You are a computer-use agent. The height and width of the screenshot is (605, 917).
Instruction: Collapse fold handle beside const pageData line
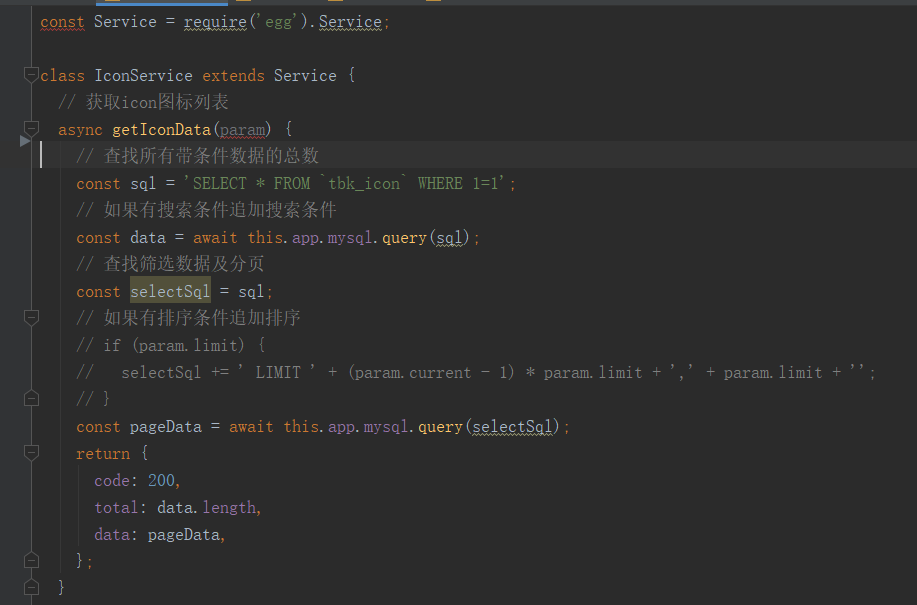(30, 398)
